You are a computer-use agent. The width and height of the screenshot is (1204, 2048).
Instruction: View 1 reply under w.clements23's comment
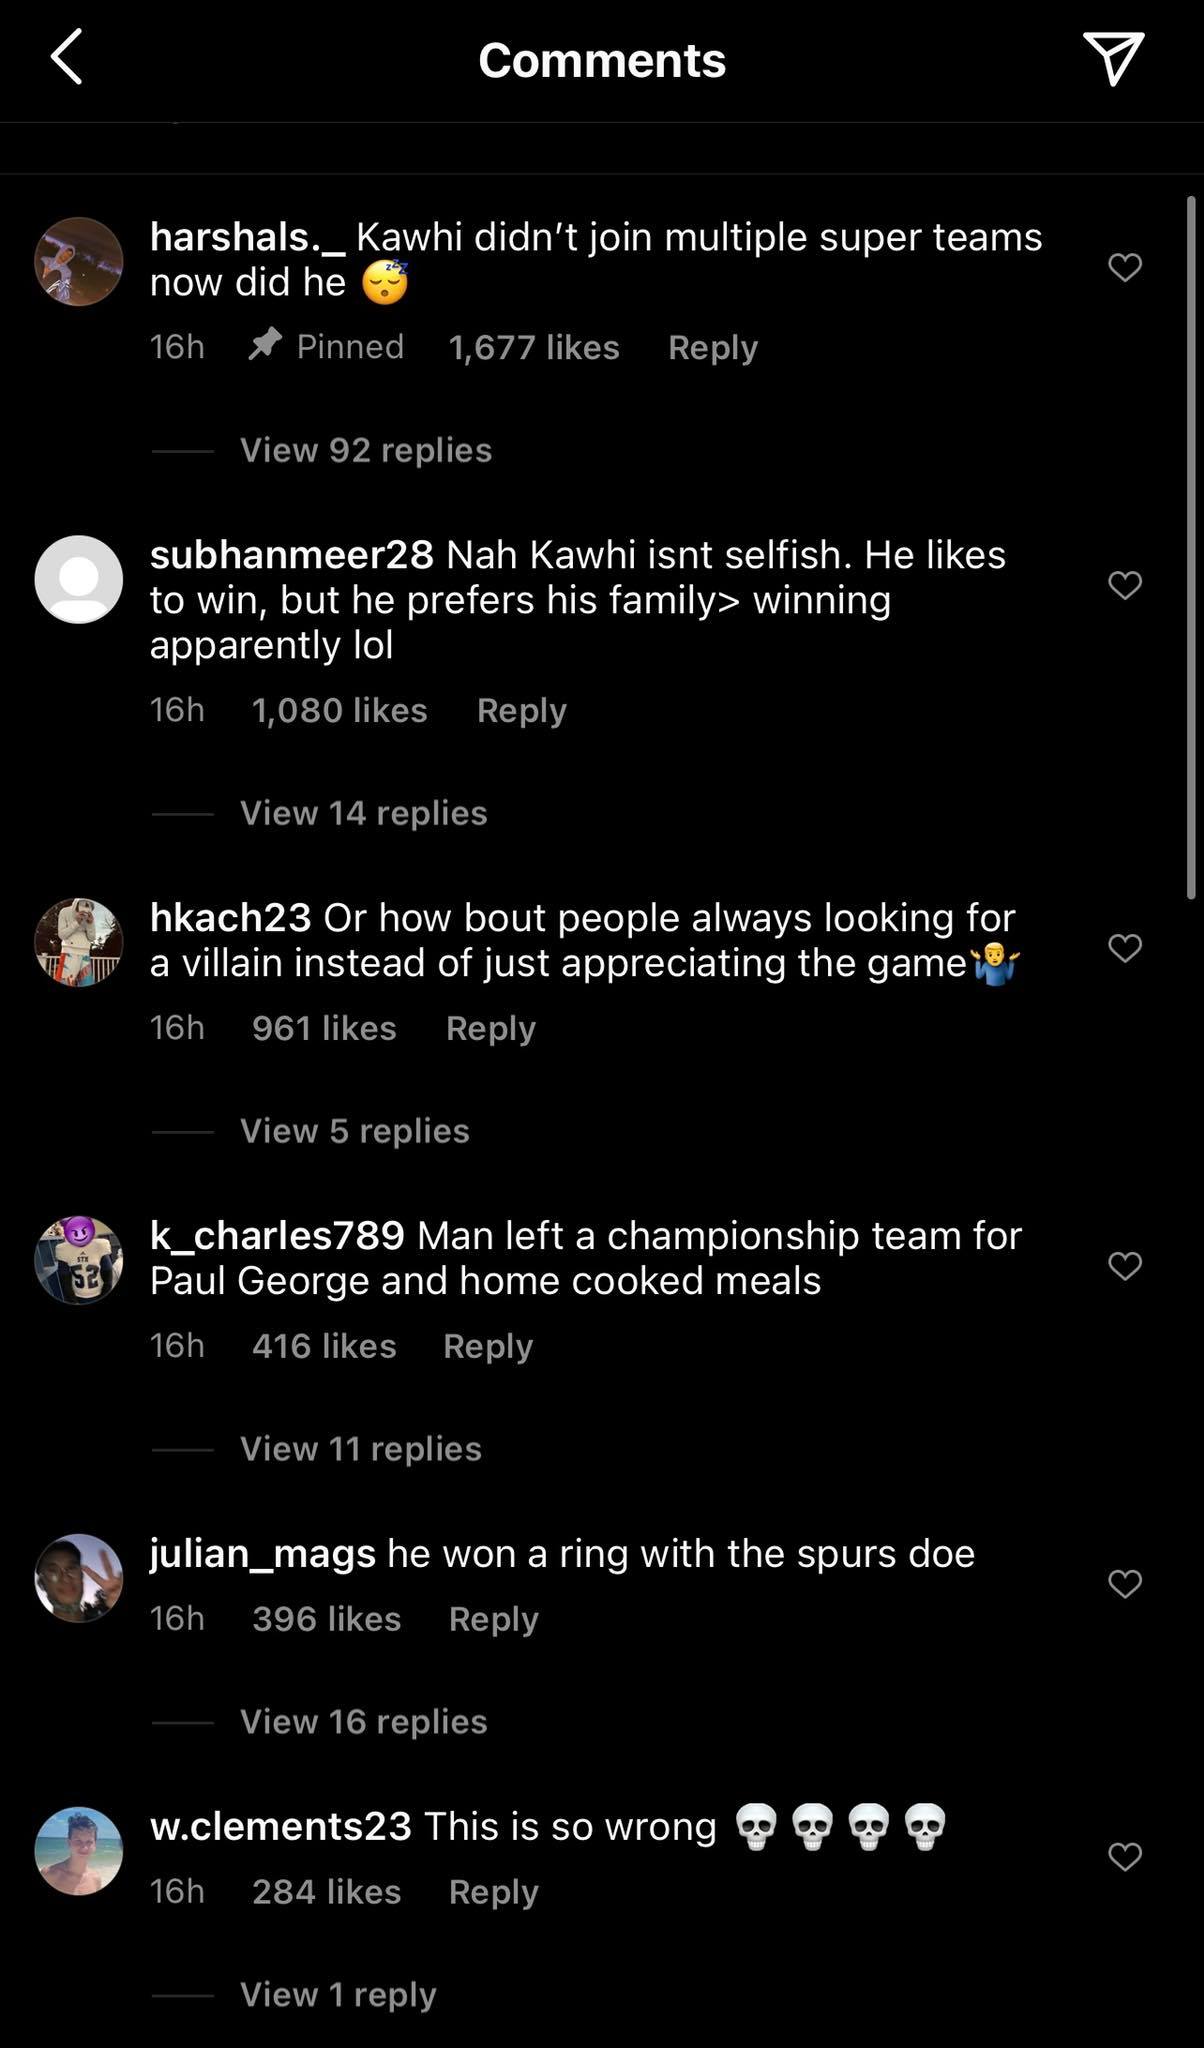(336, 1994)
